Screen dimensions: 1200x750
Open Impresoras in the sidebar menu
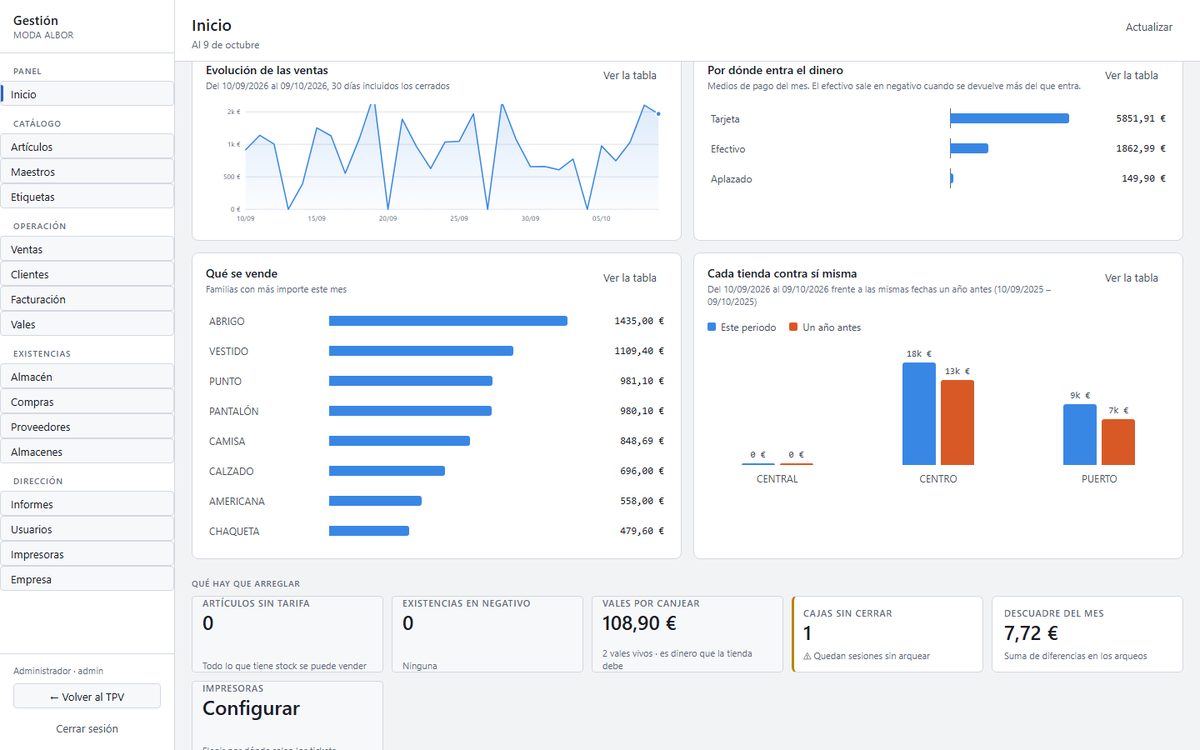[87, 555]
